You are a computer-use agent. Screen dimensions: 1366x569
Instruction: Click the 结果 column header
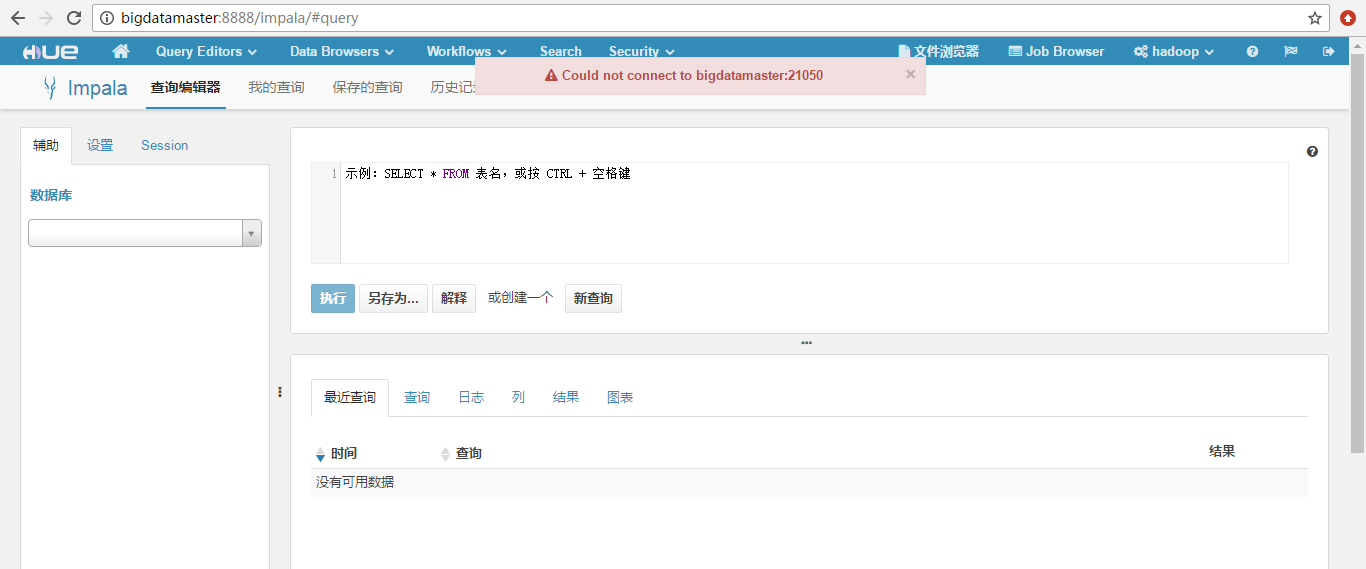[x=1222, y=451]
